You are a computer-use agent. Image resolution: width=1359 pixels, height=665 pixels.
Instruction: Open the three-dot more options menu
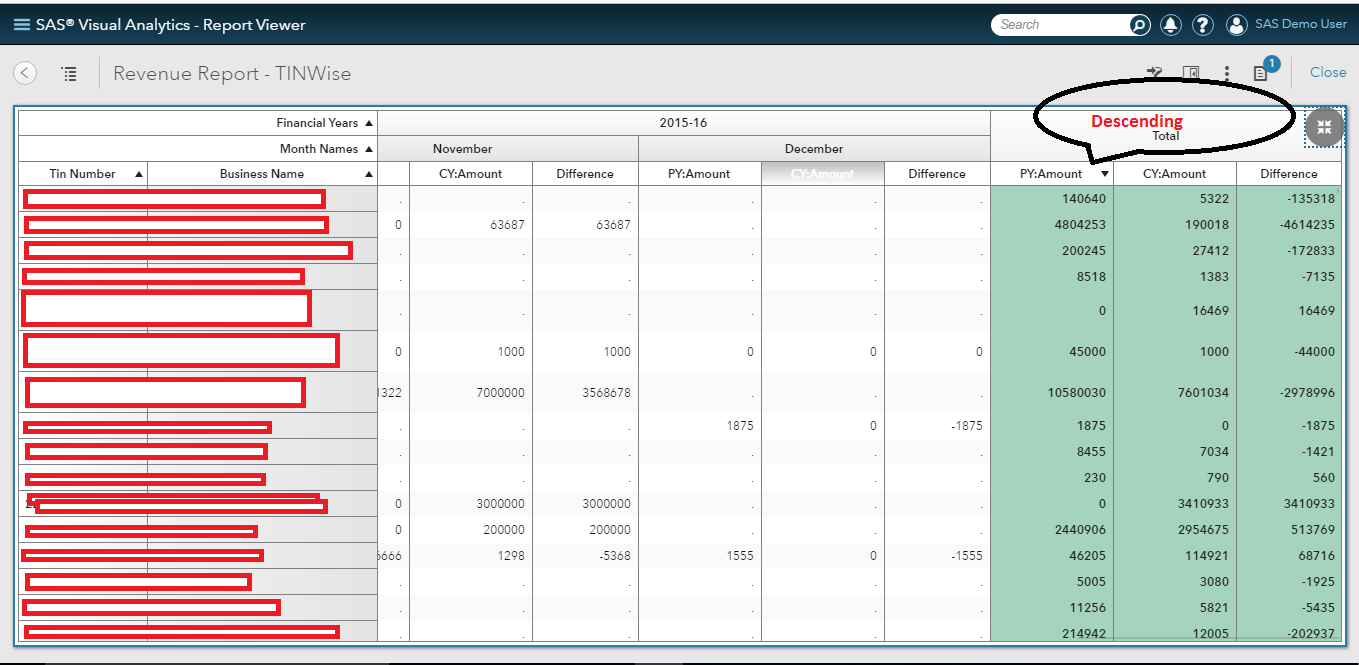pos(1227,73)
